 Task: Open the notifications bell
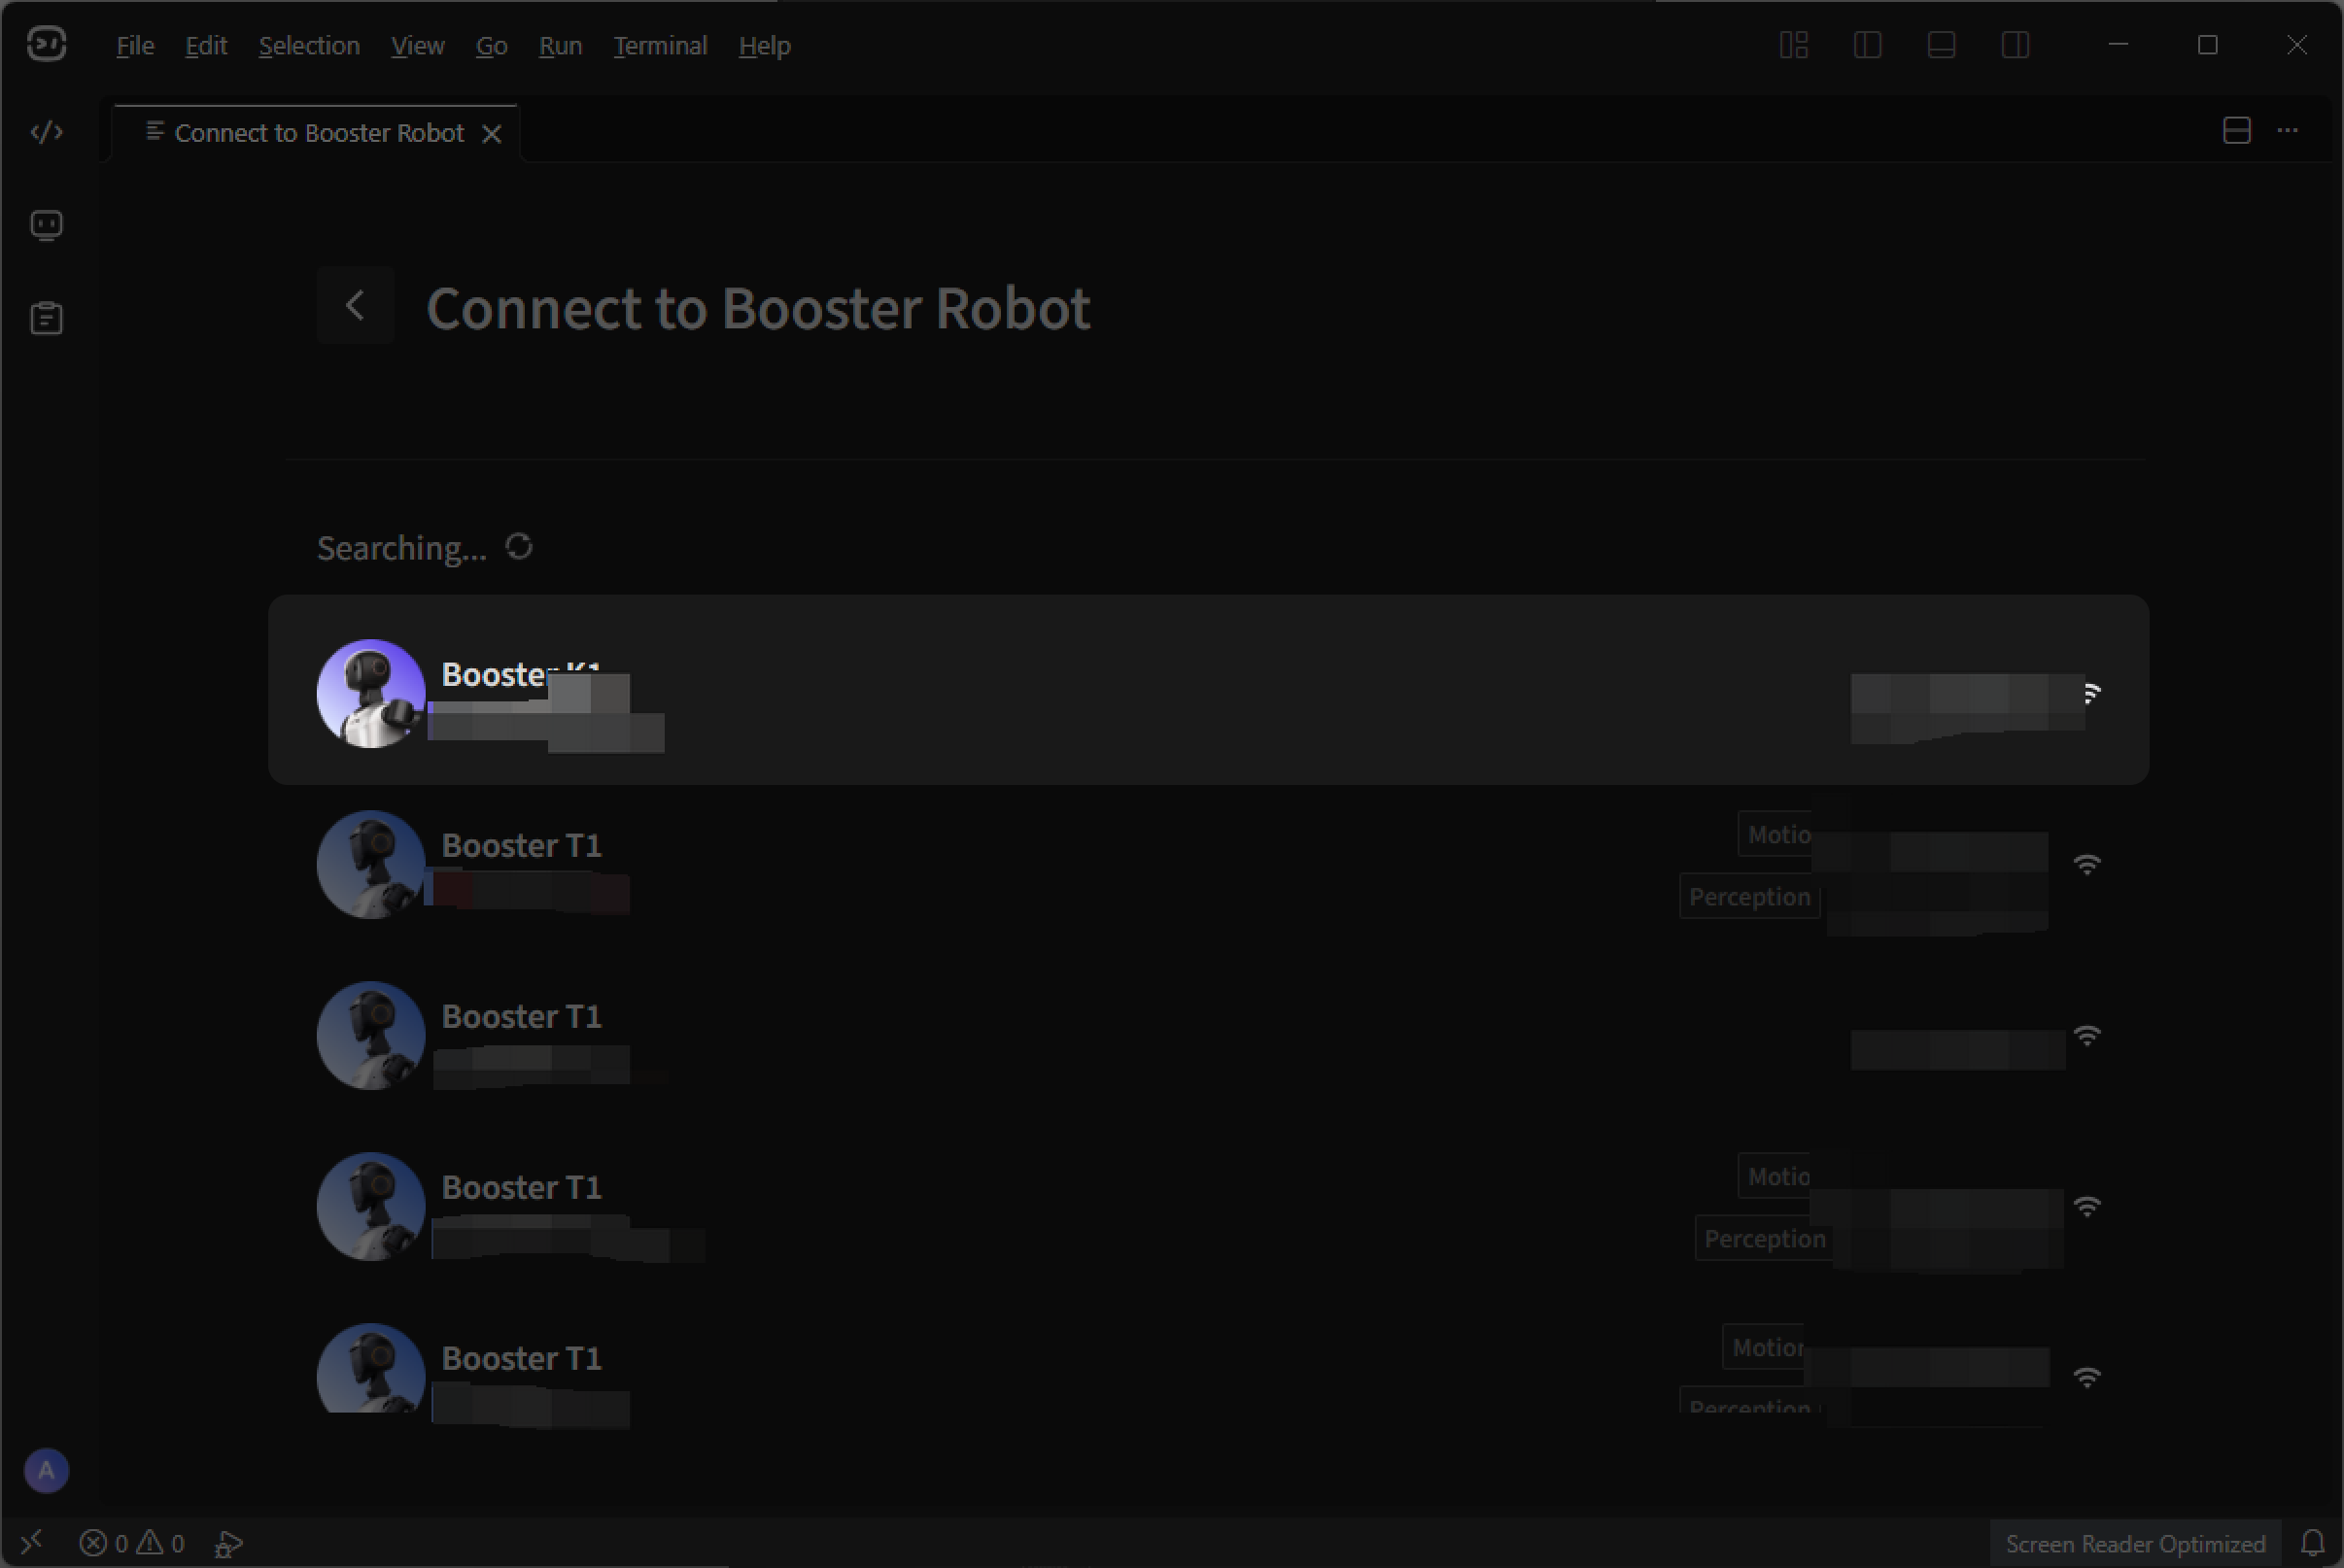2312,1543
